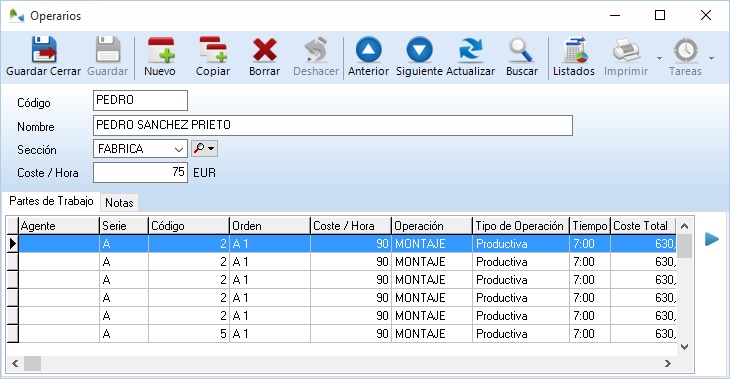Click the greyed Guardar floppy icon
The image size is (730, 379).
[108, 50]
